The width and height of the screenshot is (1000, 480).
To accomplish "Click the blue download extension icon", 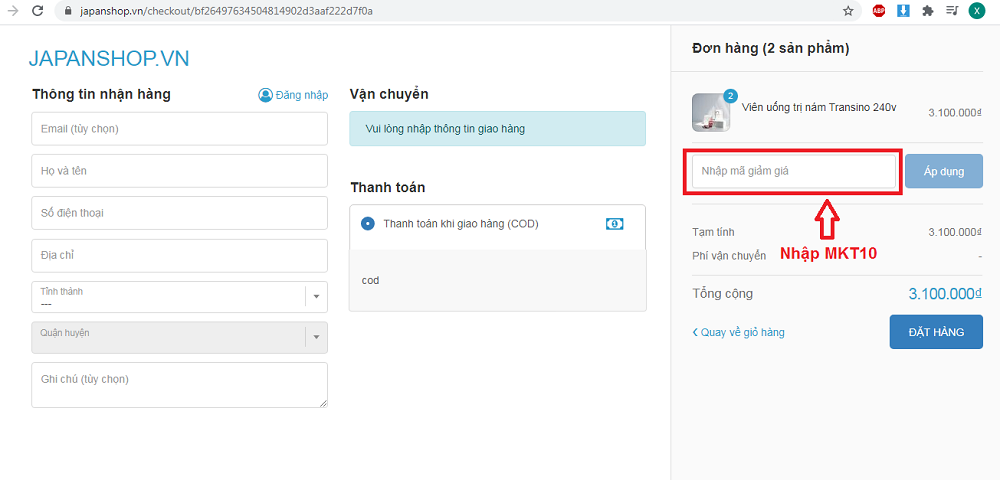I will click(x=903, y=10).
